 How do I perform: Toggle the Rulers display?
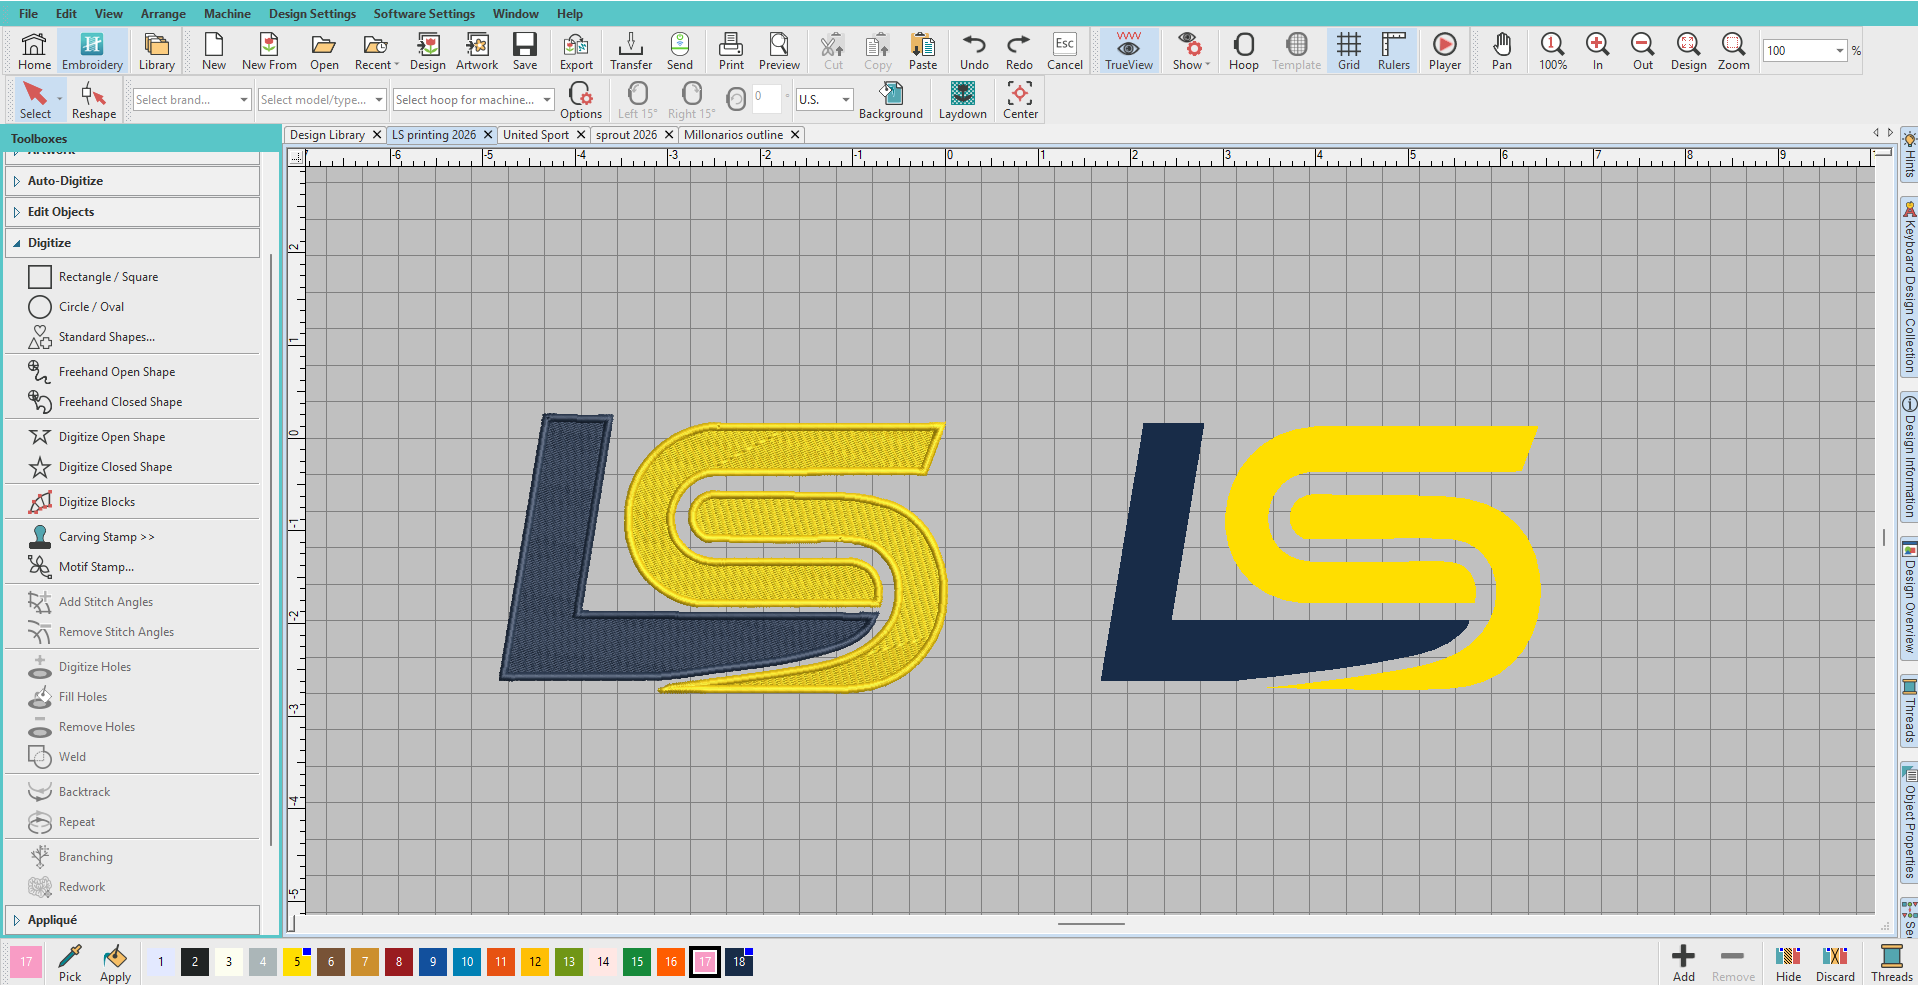(1393, 52)
